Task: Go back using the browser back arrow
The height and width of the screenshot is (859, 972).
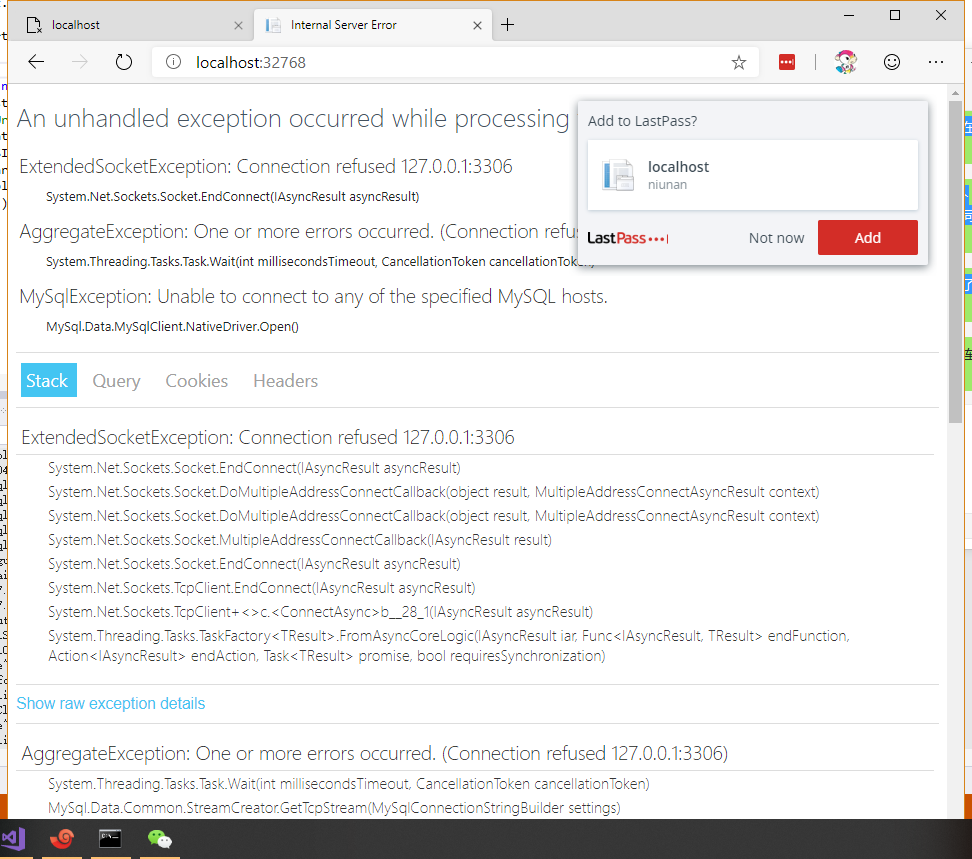Action: (37, 62)
